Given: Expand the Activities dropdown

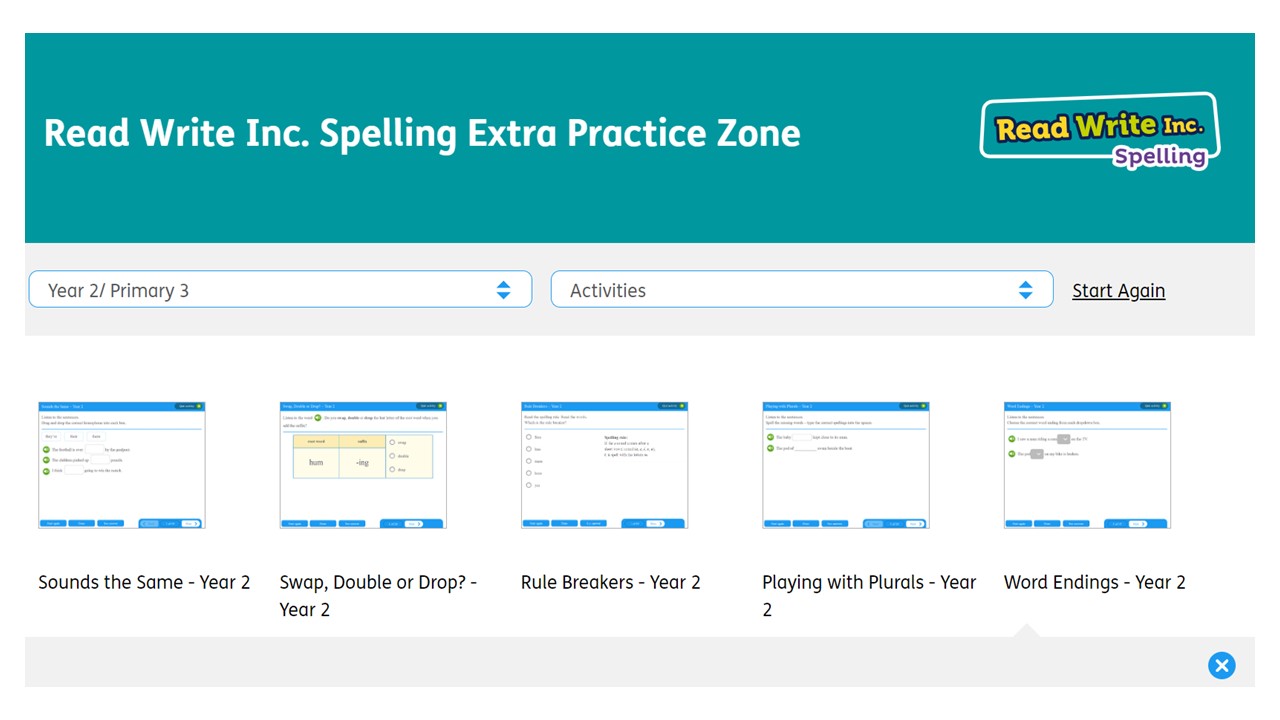Looking at the screenshot, I should click(x=802, y=290).
